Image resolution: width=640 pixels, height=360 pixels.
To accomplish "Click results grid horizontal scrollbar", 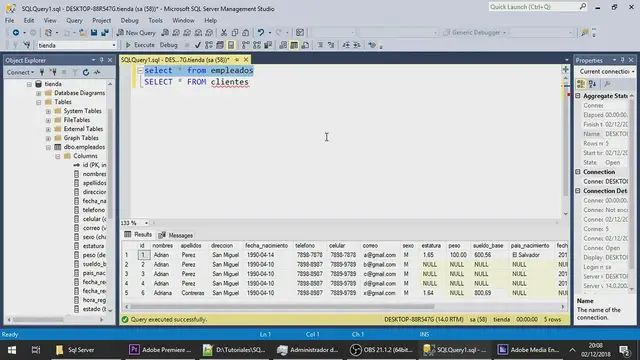I will pyautogui.click(x=282, y=307).
